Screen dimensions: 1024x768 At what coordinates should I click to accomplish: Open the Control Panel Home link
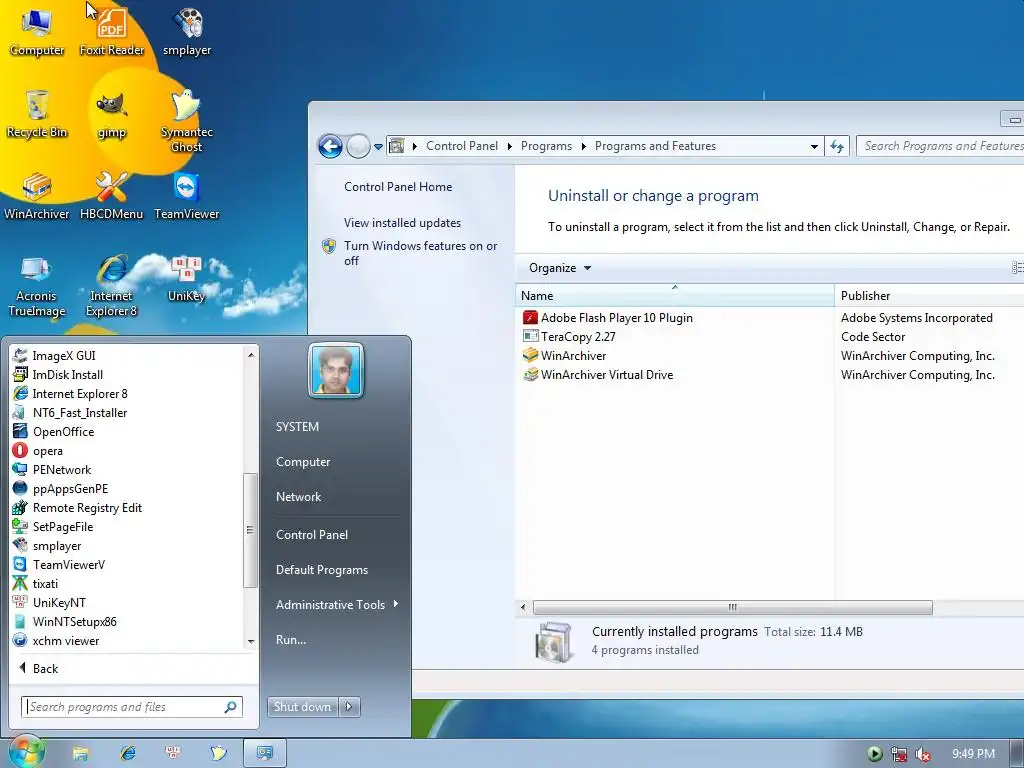point(398,187)
